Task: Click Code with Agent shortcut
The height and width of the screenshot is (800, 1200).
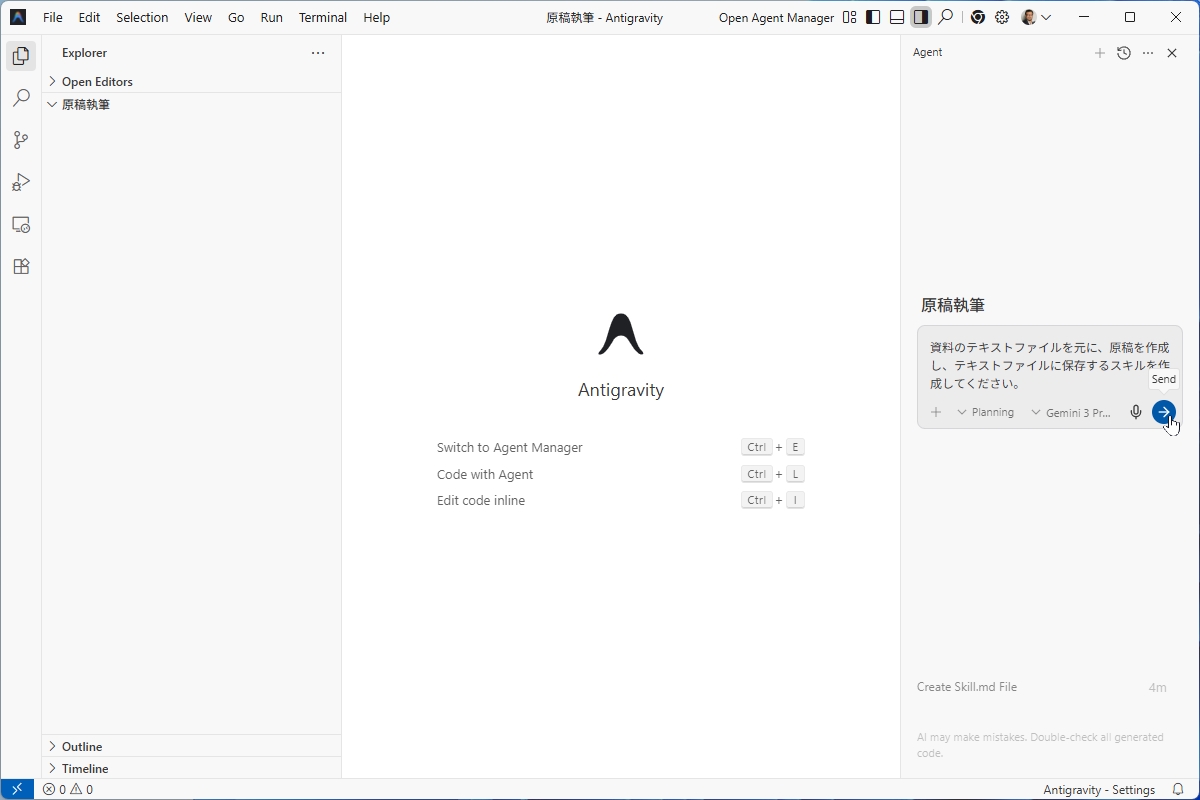Action: pos(485,474)
